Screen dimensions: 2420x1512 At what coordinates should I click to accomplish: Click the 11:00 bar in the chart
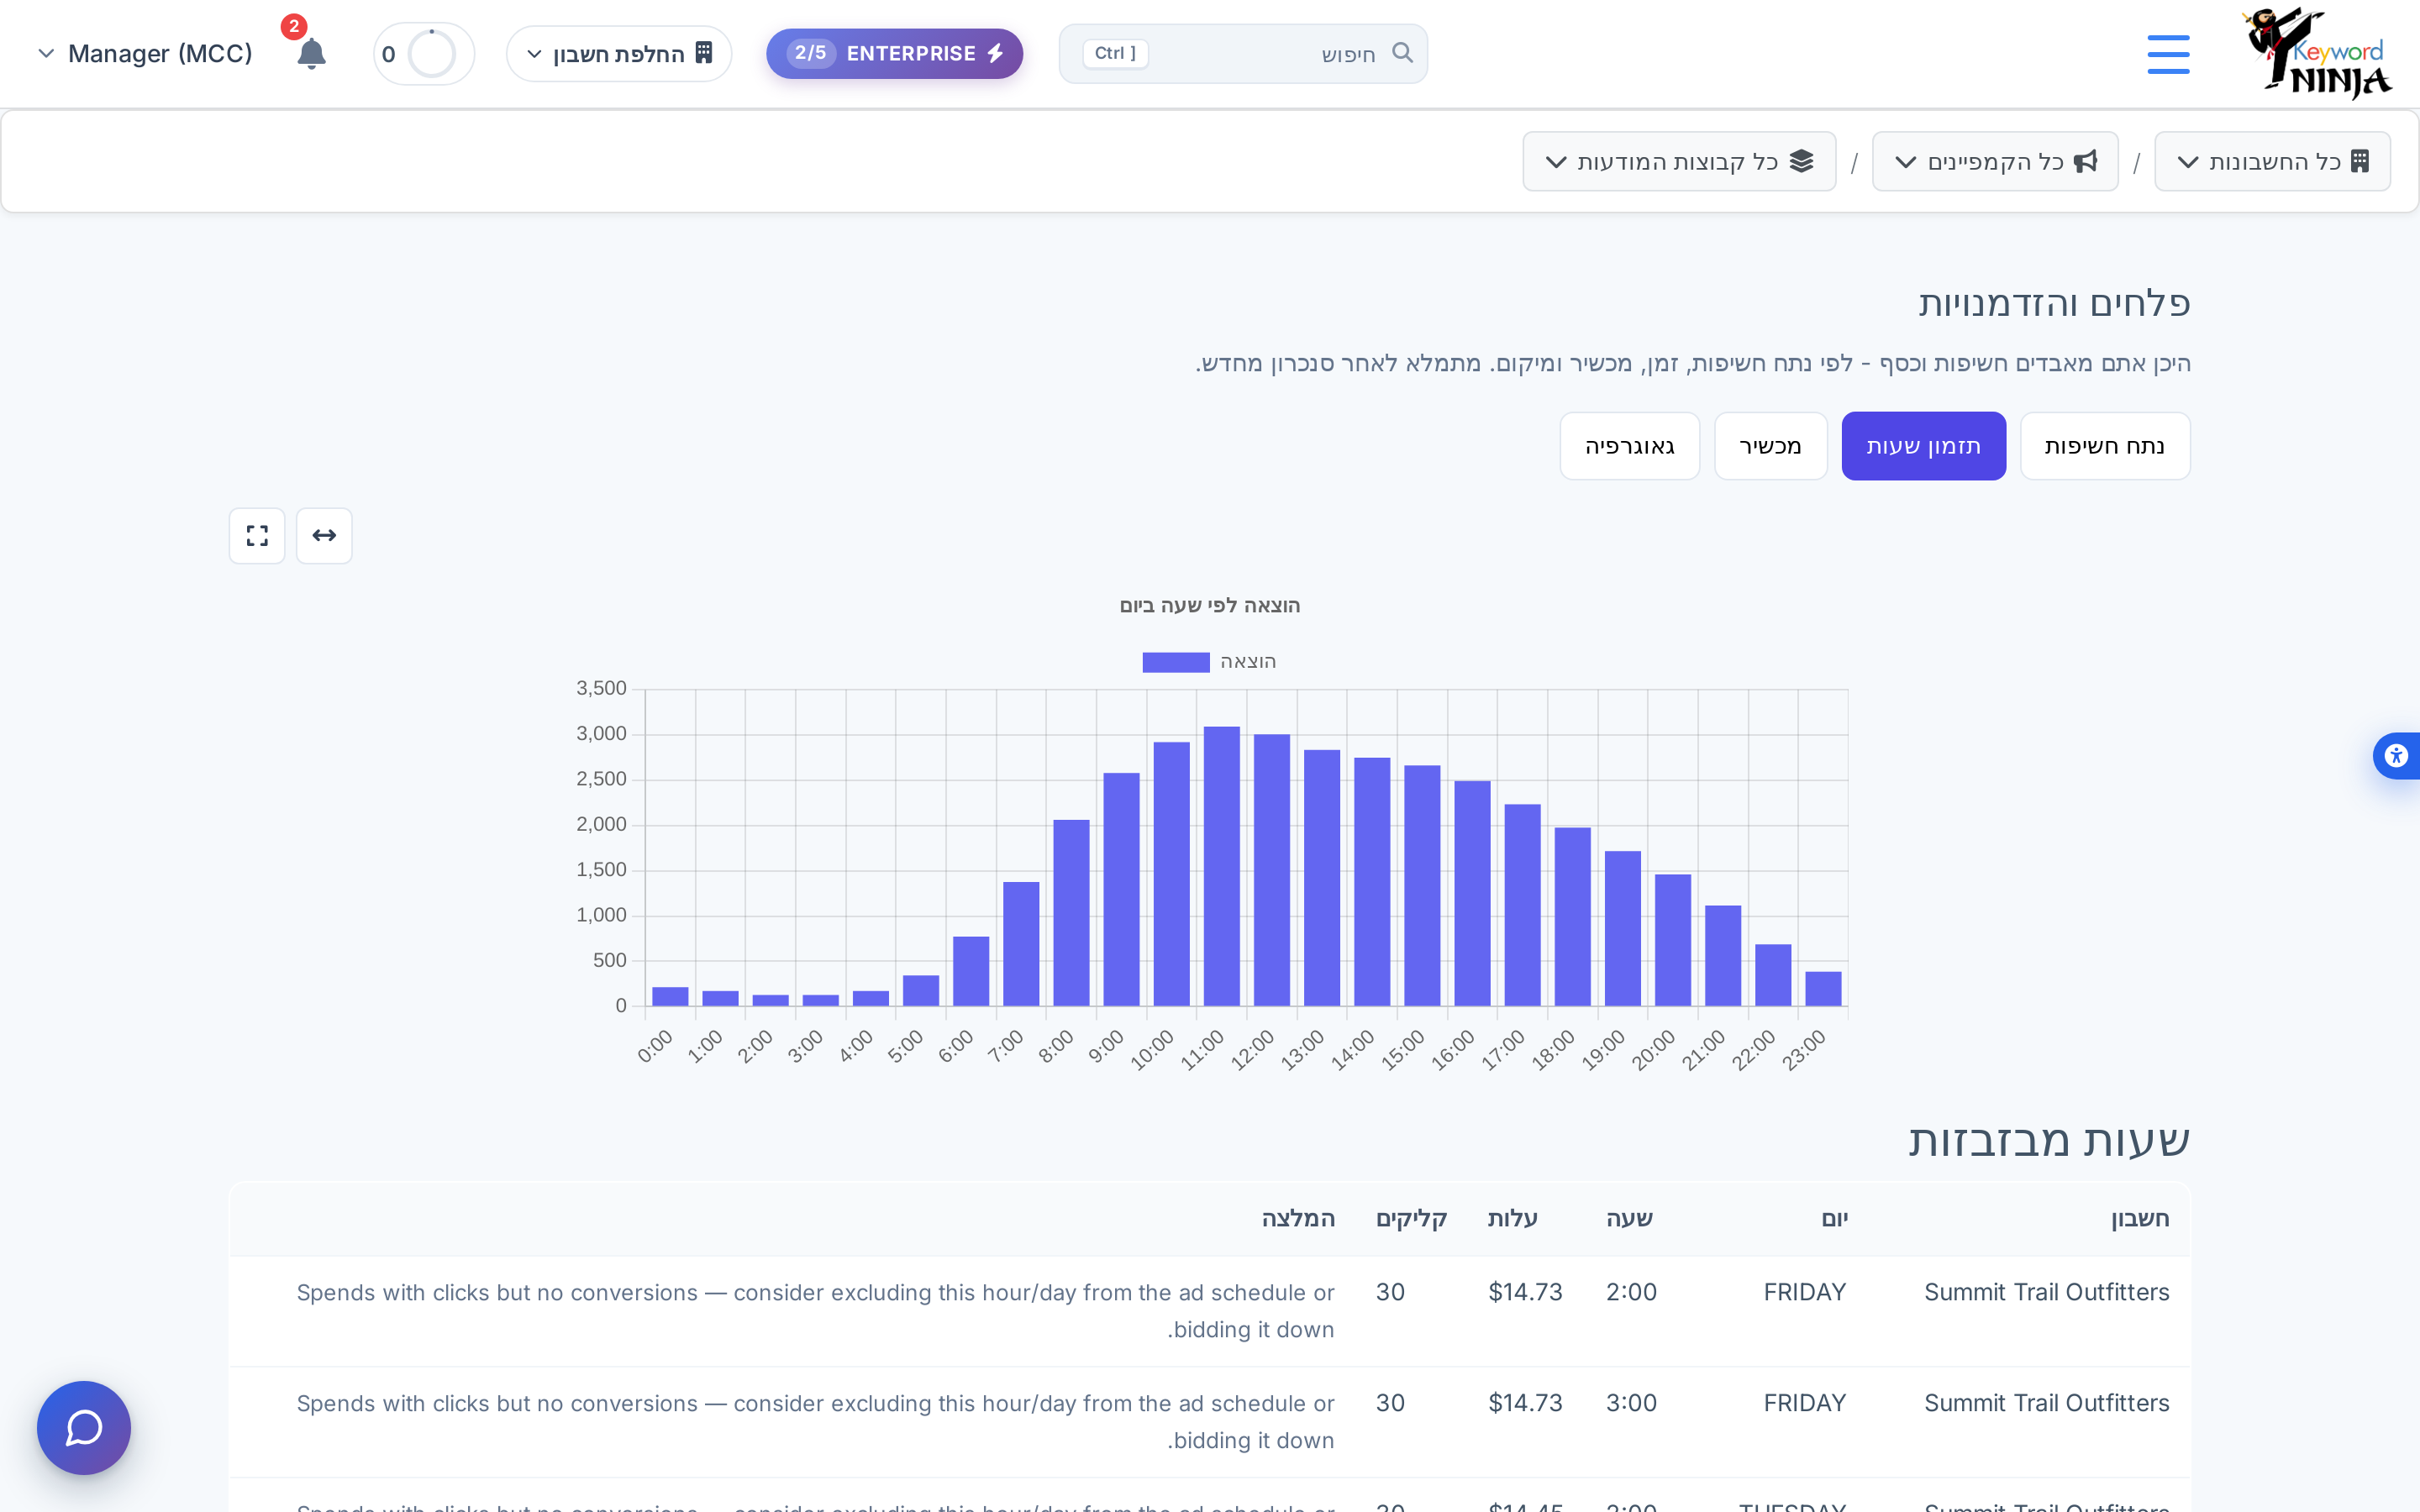pyautogui.click(x=1222, y=866)
